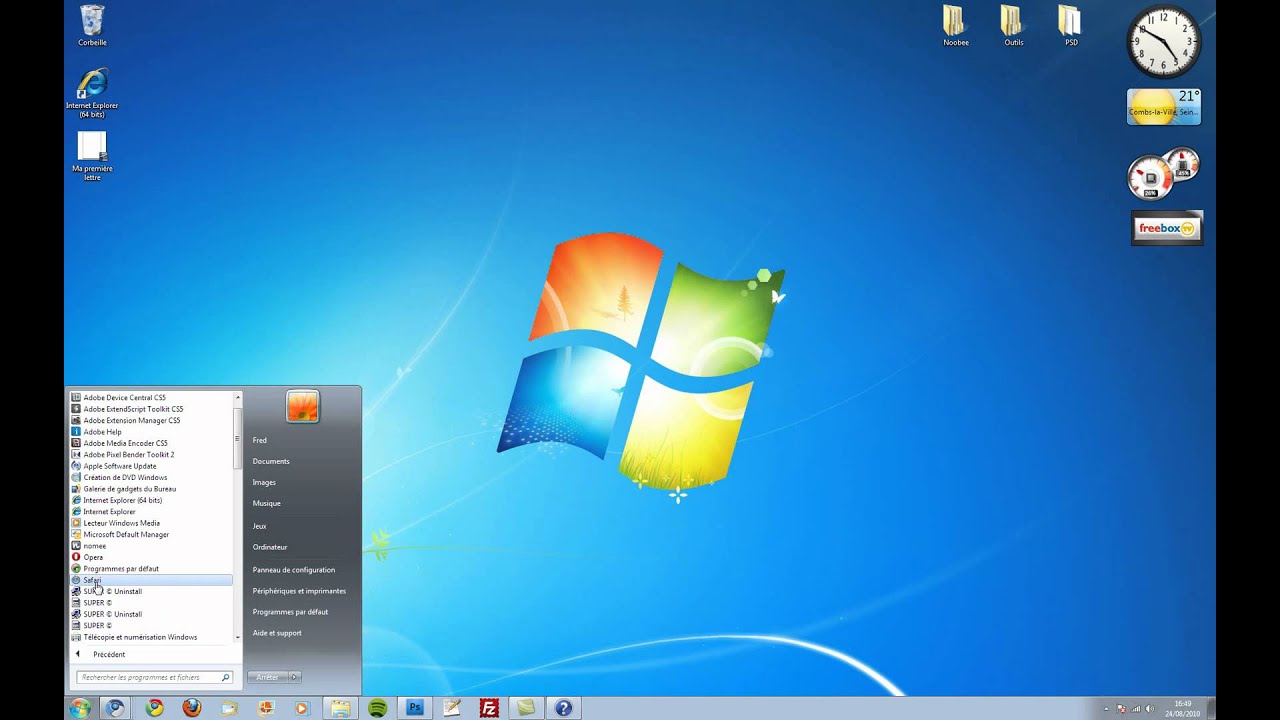Launch Adobe Extension Manager CS5
The height and width of the screenshot is (720, 1280).
(x=152, y=420)
